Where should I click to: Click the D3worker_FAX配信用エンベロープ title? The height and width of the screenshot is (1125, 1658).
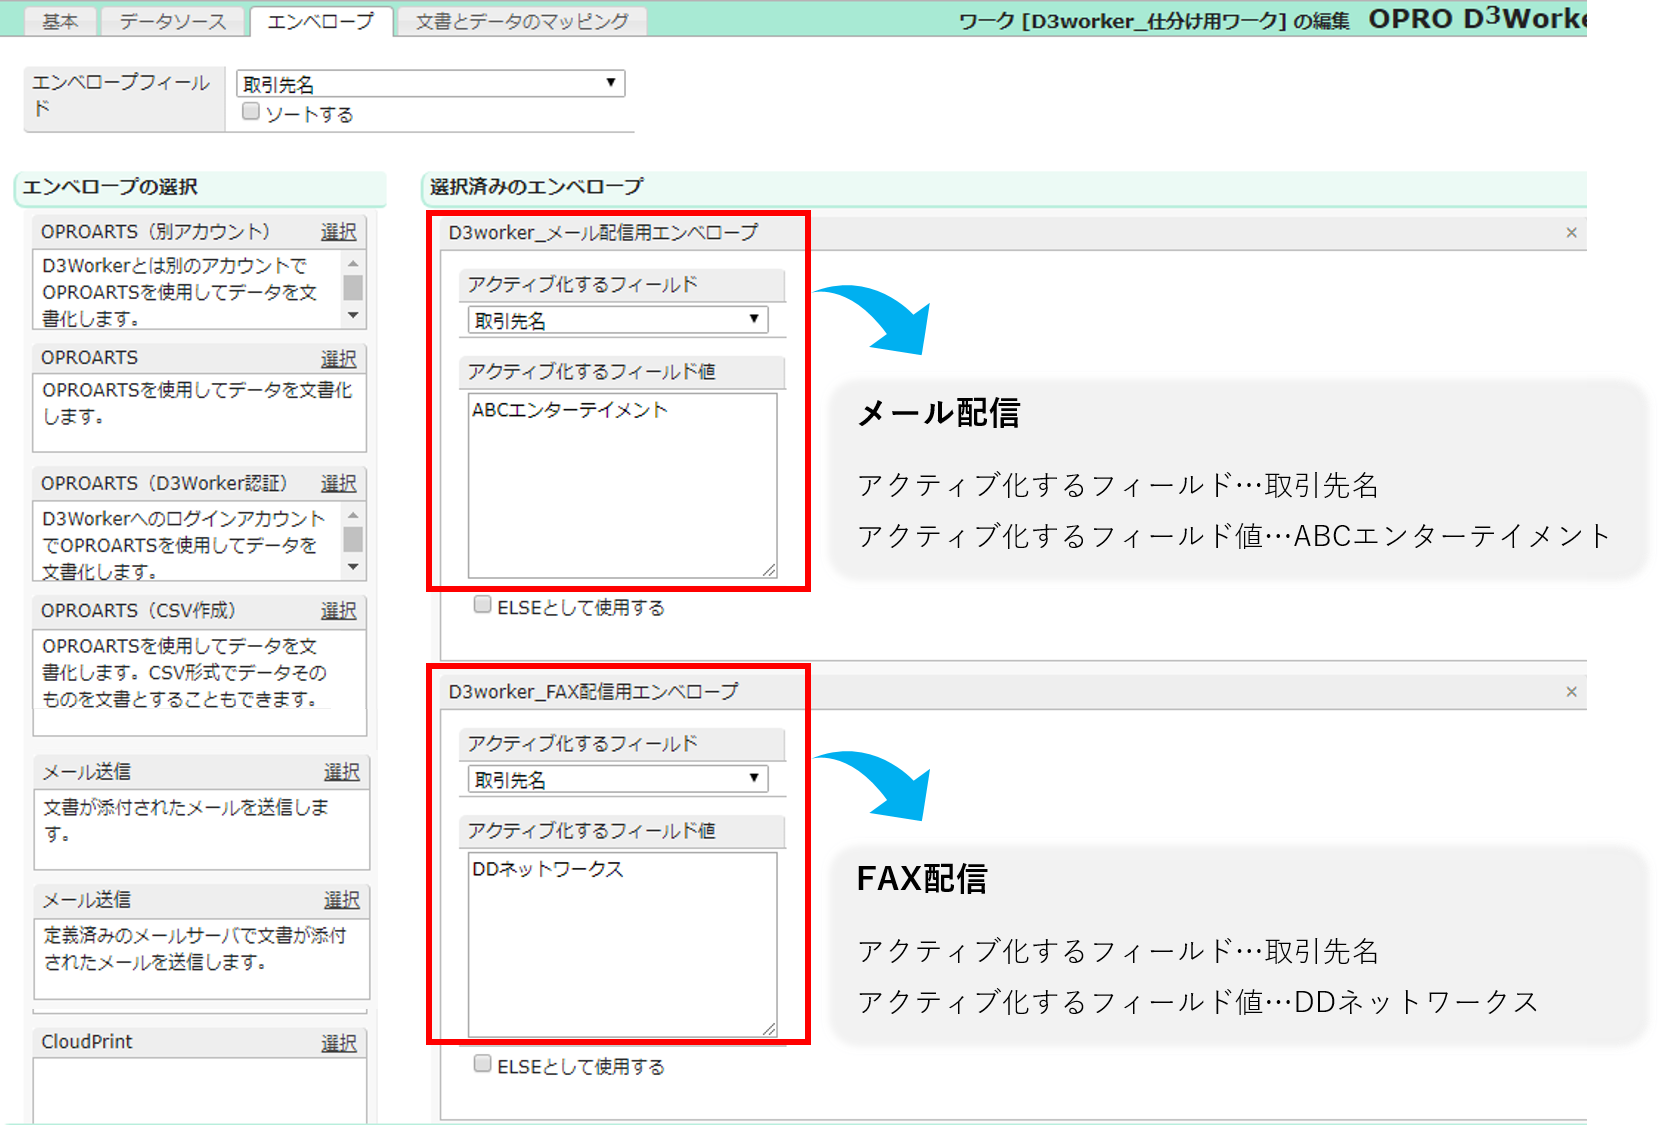(593, 692)
